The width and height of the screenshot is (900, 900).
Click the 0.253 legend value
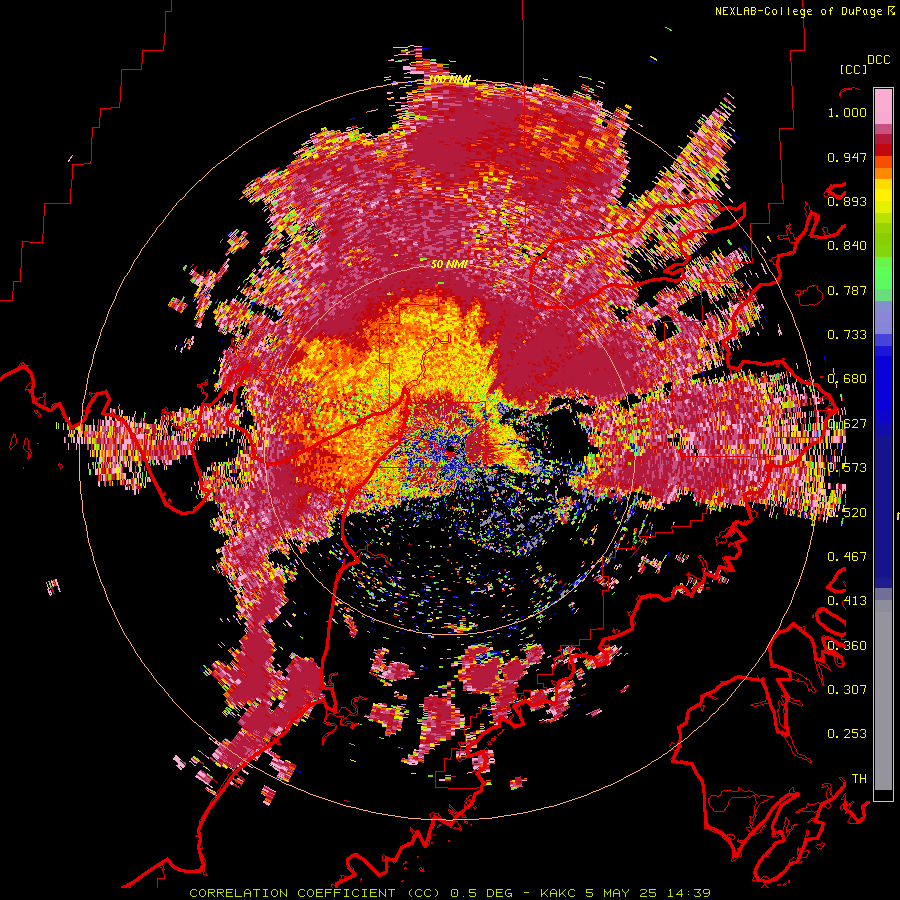point(847,734)
